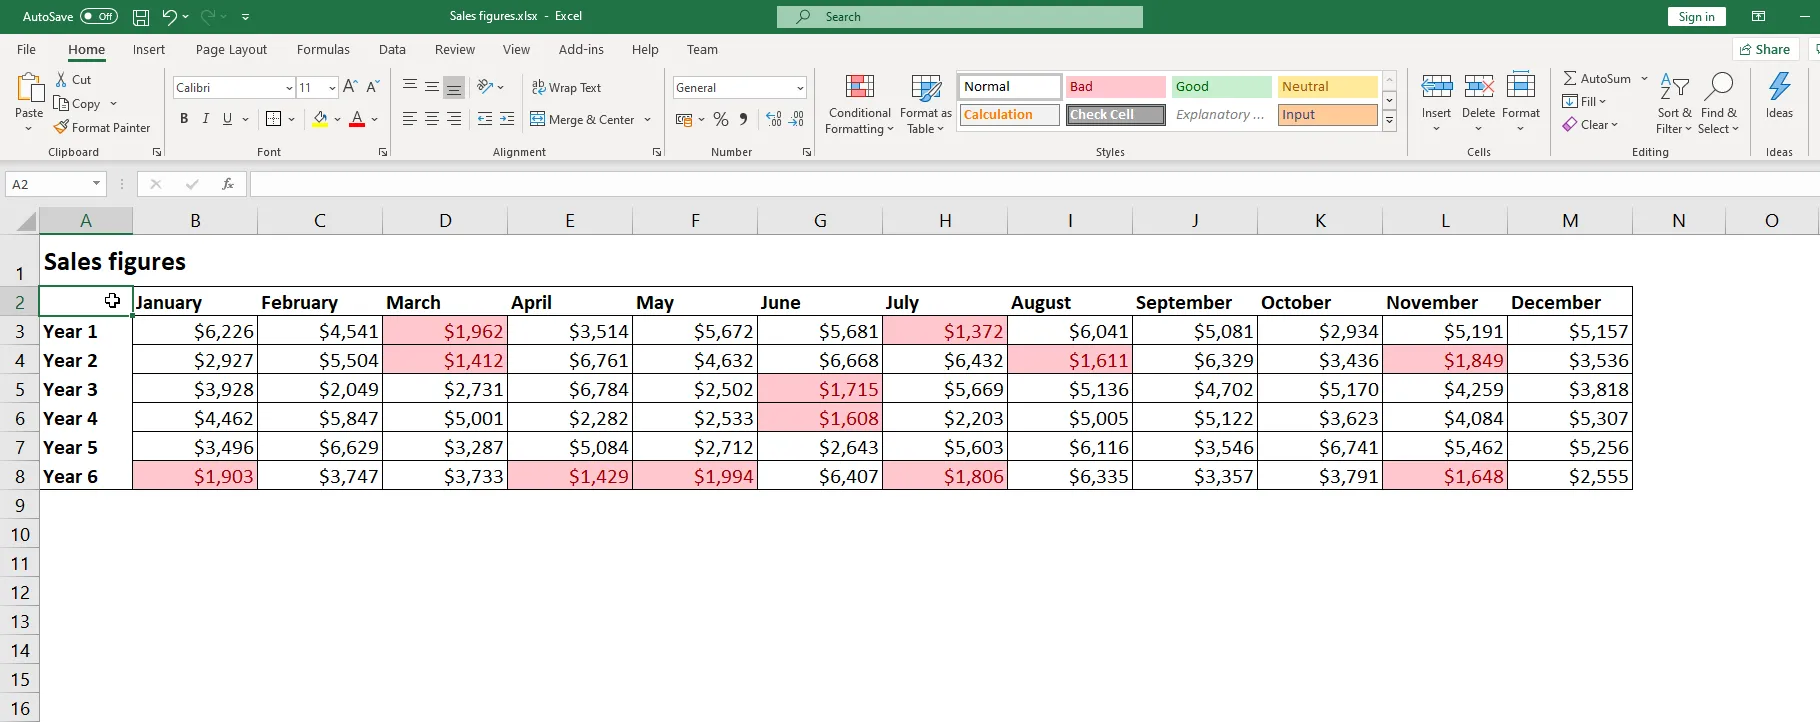Click the Increase Indent icon
The width and height of the screenshot is (1820, 722).
[507, 119]
